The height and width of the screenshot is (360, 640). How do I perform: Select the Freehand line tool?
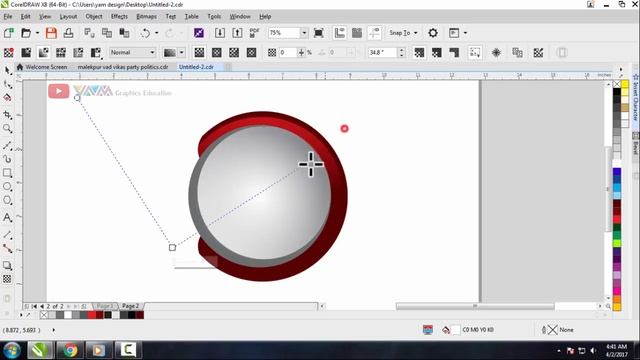click(7, 145)
